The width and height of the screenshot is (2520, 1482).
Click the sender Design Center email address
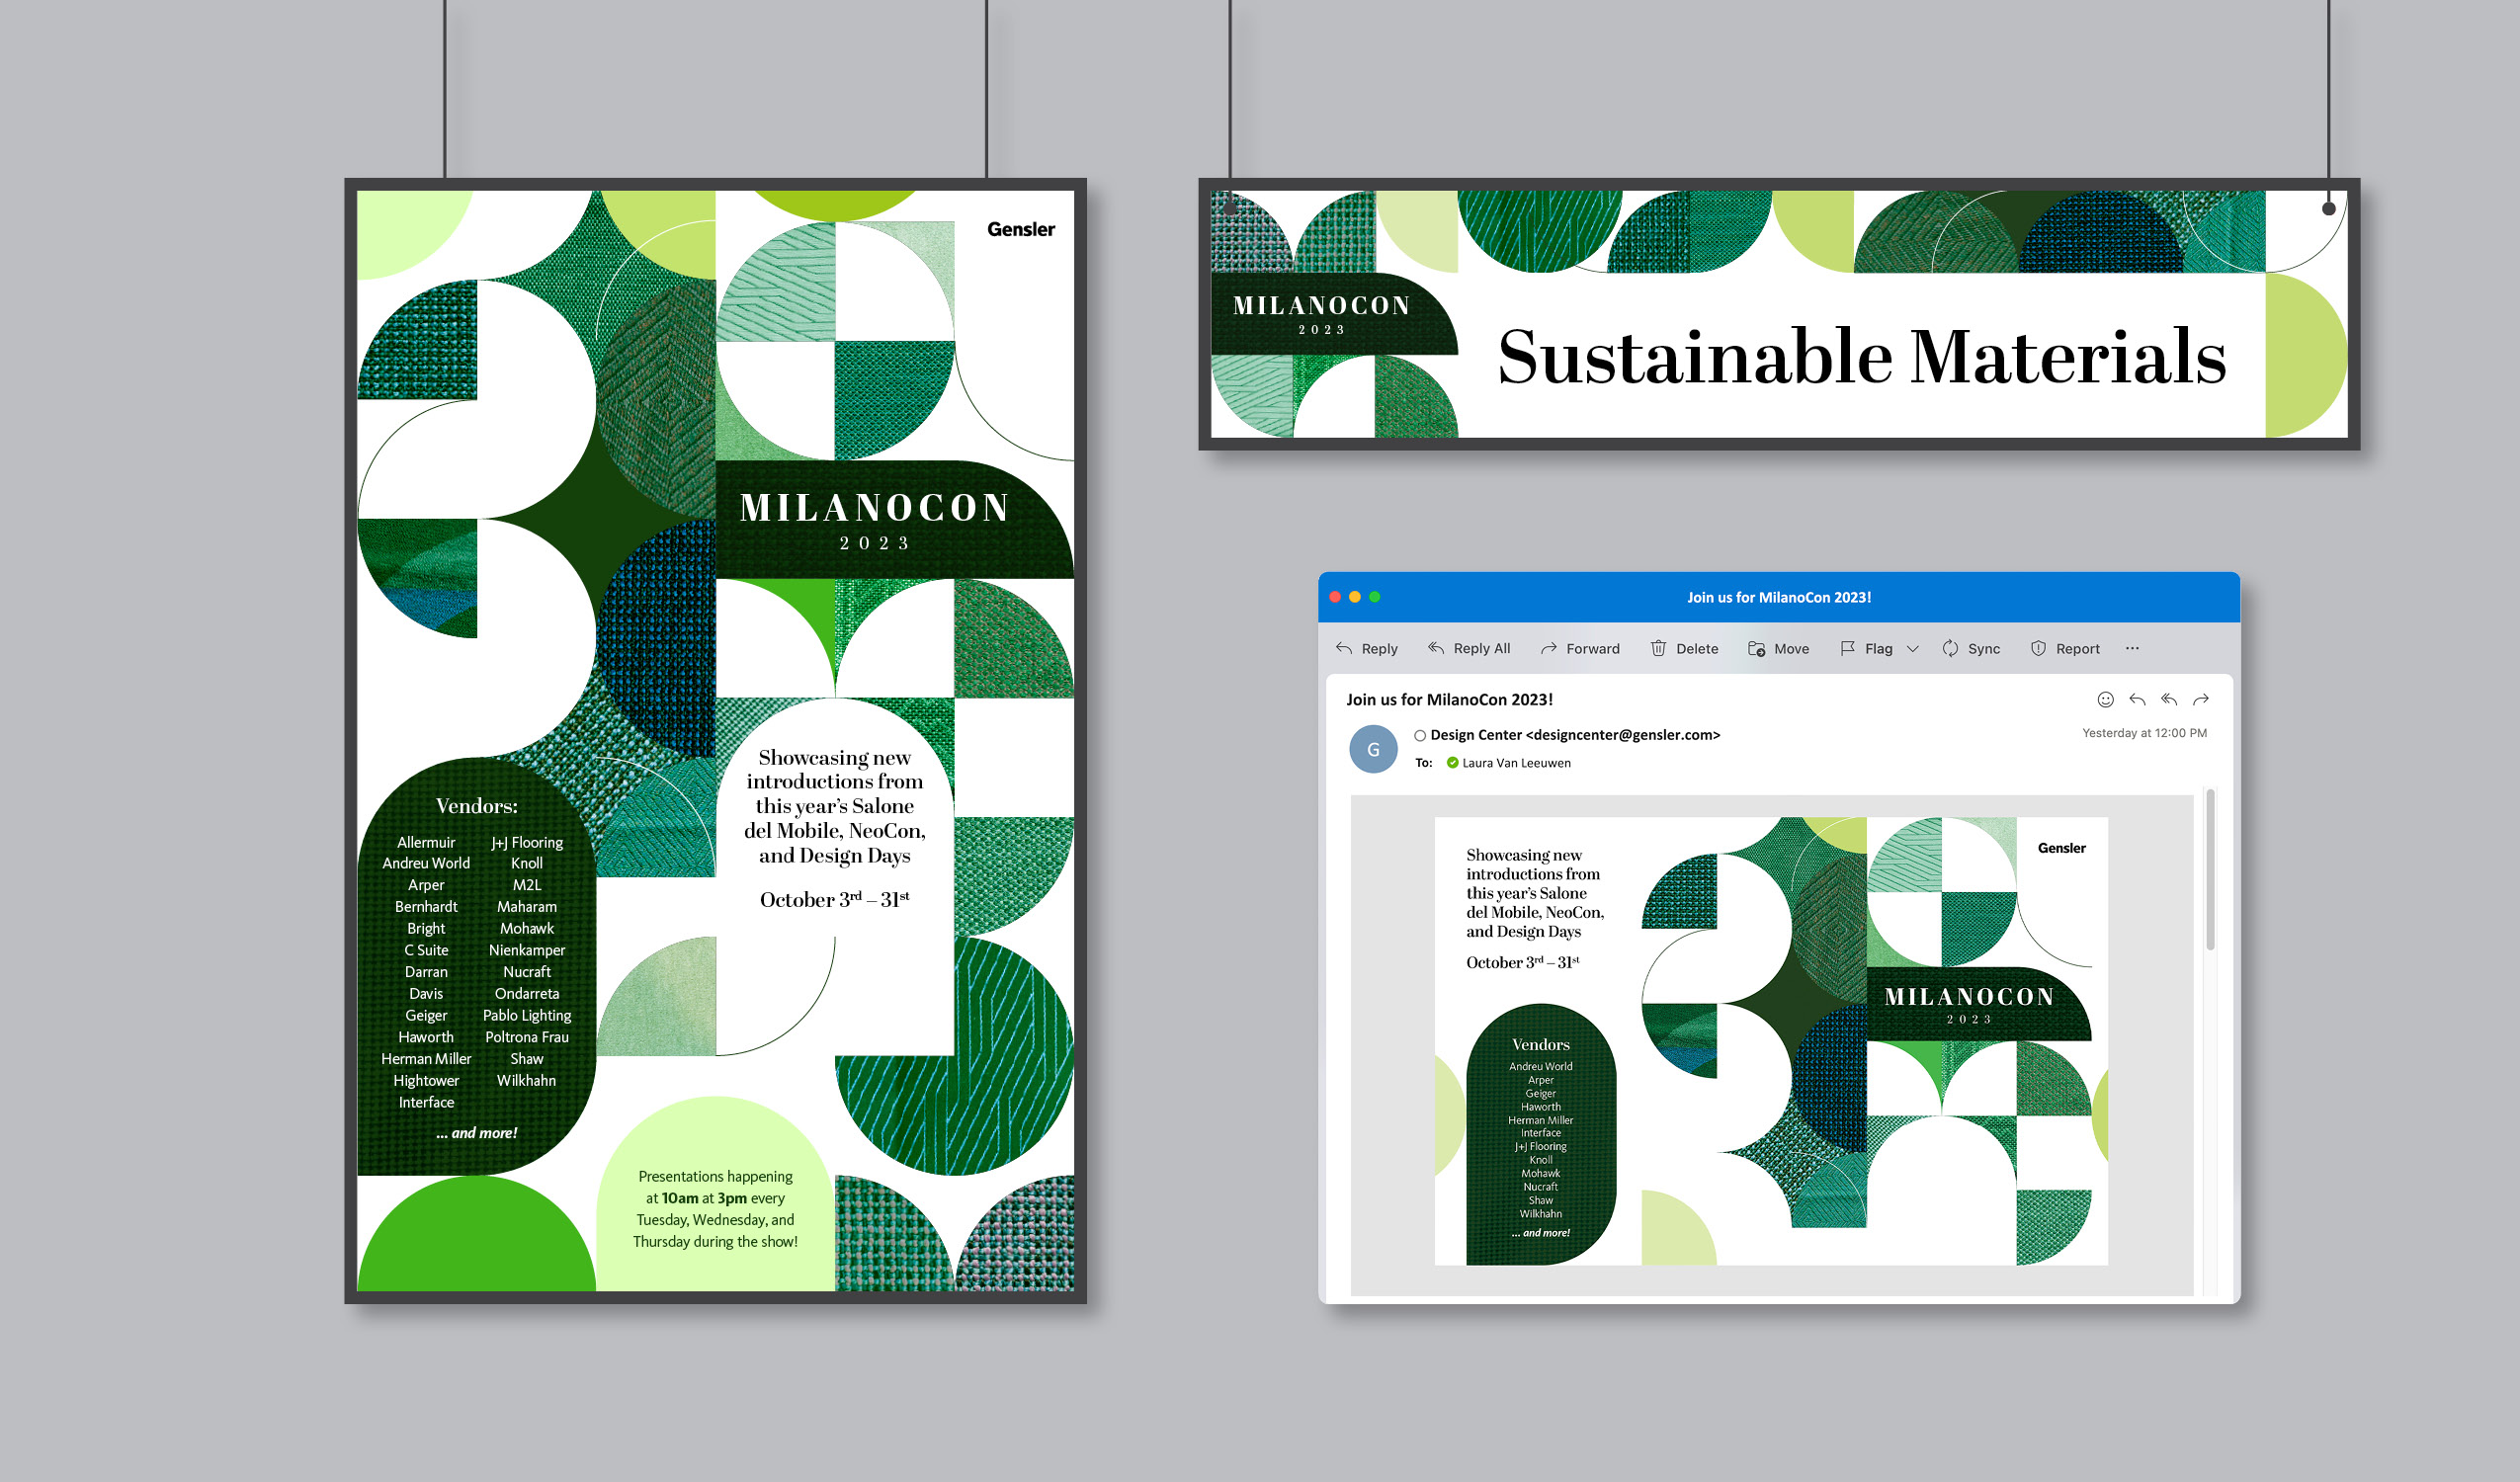tap(1575, 735)
